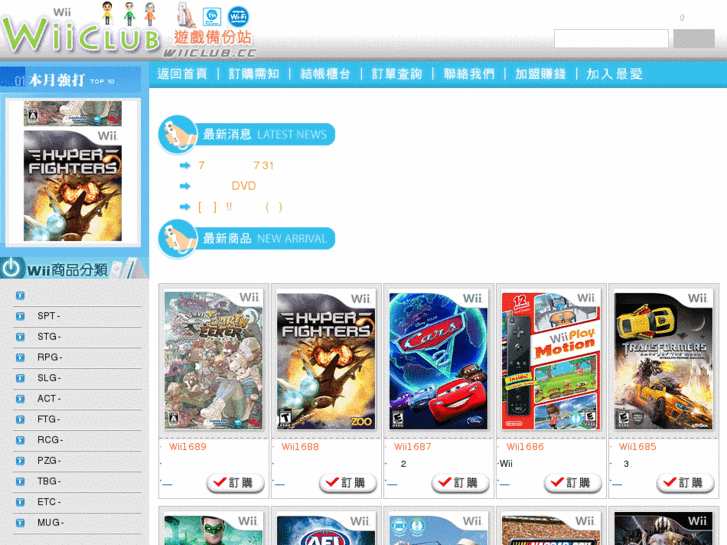Open the DVD news link
The height and width of the screenshot is (545, 727).
coord(243,186)
